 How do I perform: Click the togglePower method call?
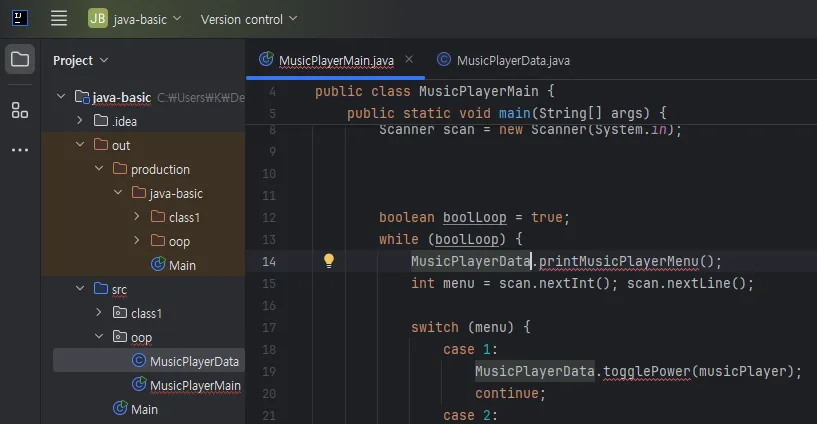pyautogui.click(x=647, y=371)
